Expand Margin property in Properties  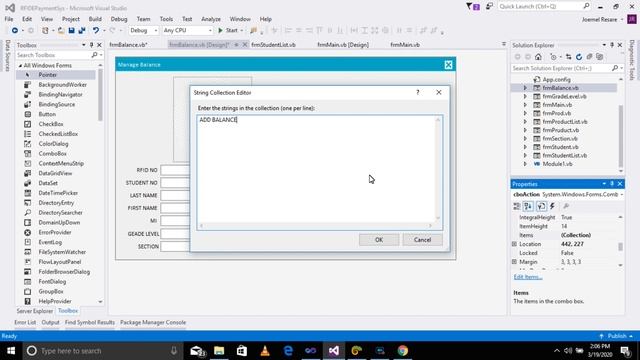pos(514,262)
